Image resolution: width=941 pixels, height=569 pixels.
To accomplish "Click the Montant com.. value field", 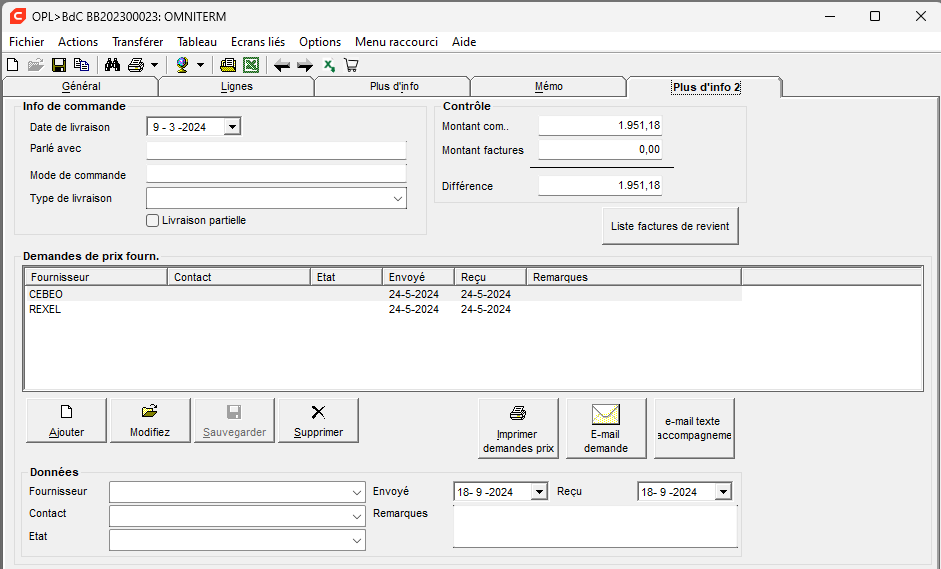I will 600,125.
